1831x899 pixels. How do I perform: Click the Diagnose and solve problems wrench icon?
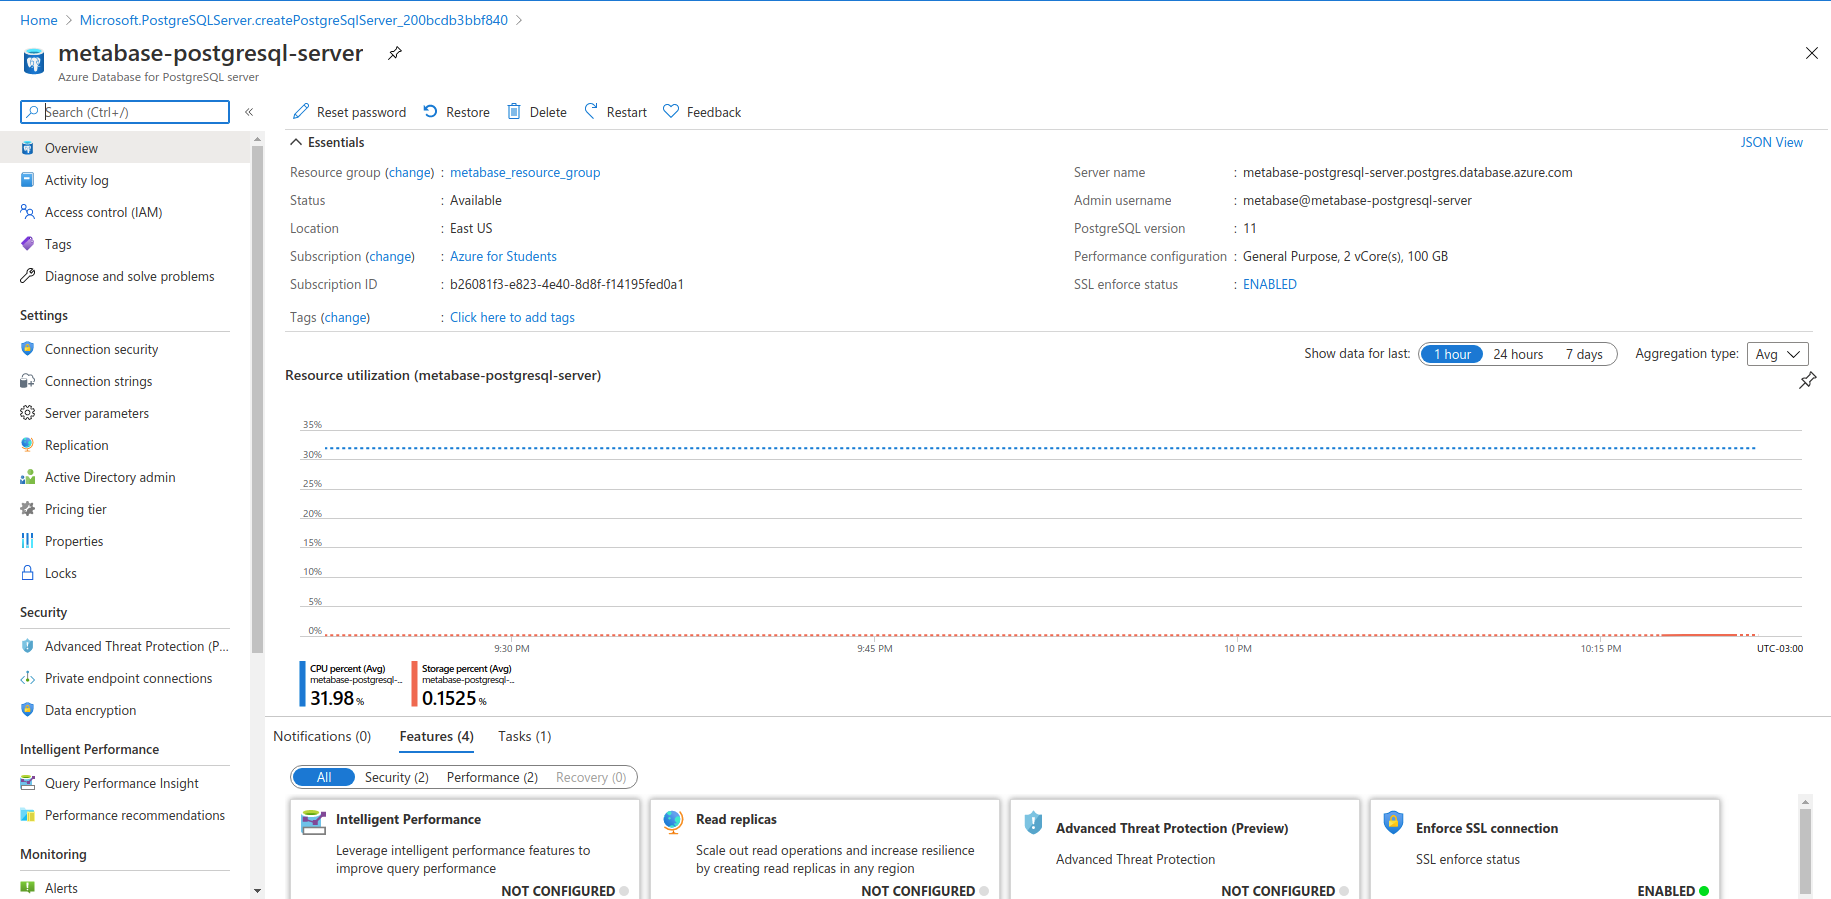[28, 276]
